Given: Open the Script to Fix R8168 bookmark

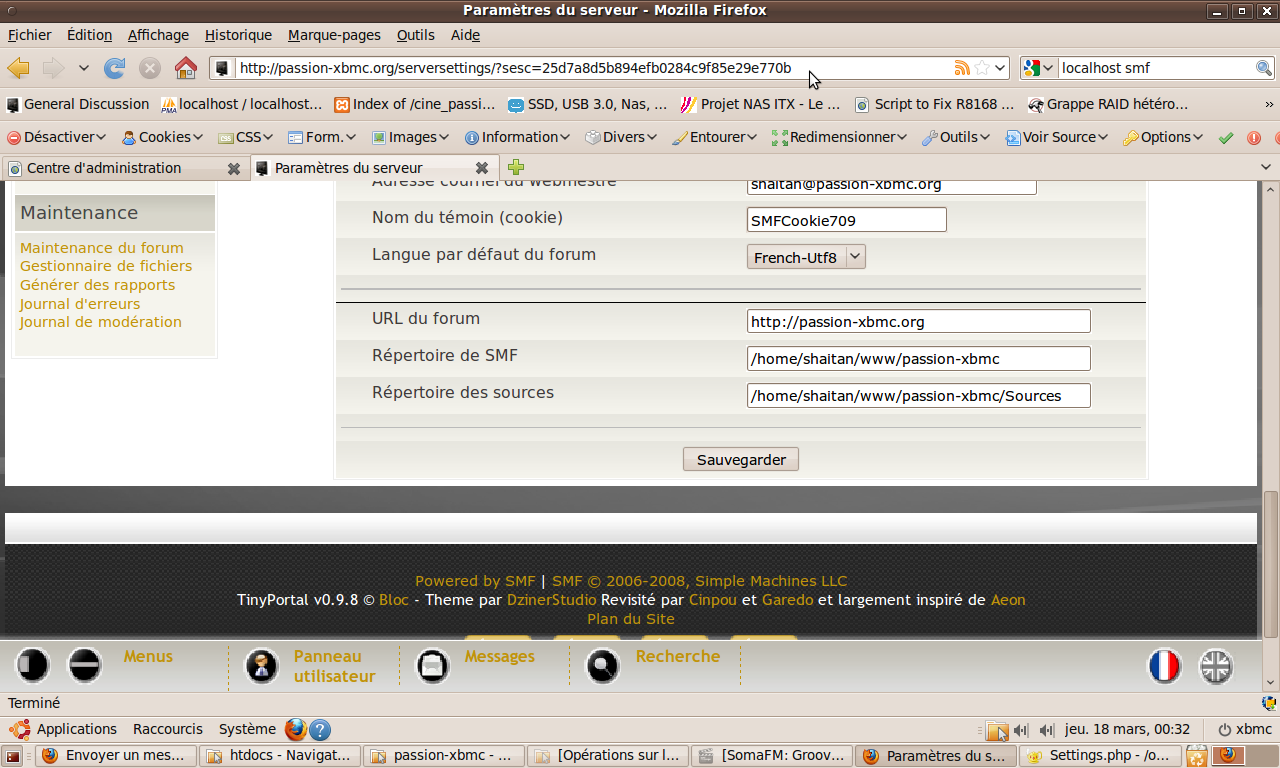Looking at the screenshot, I should click(935, 104).
